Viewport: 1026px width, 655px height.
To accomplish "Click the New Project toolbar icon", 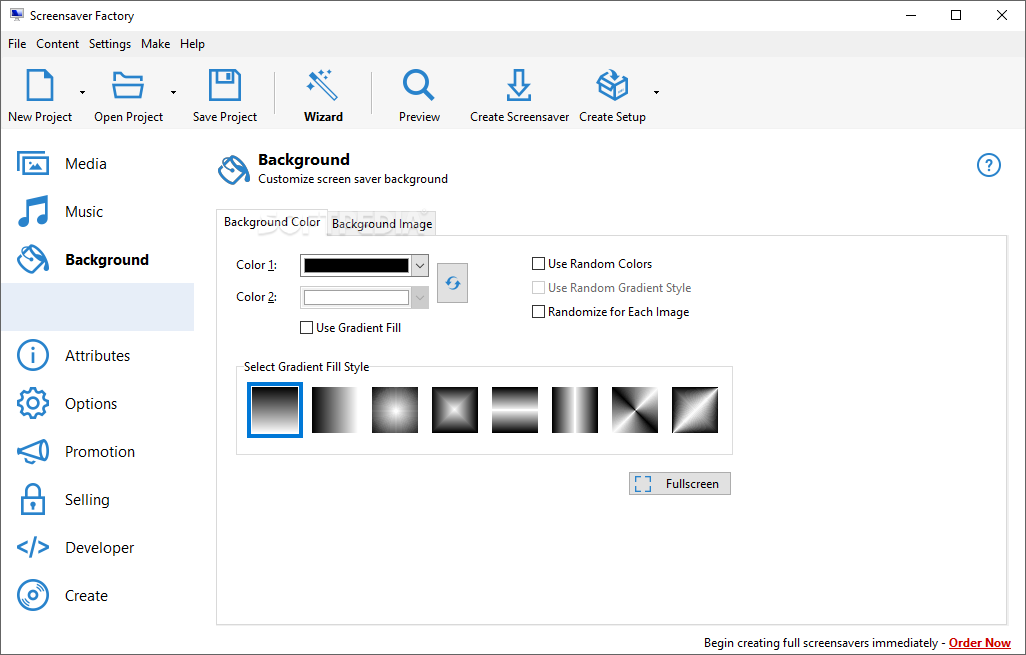I will pyautogui.click(x=39, y=85).
